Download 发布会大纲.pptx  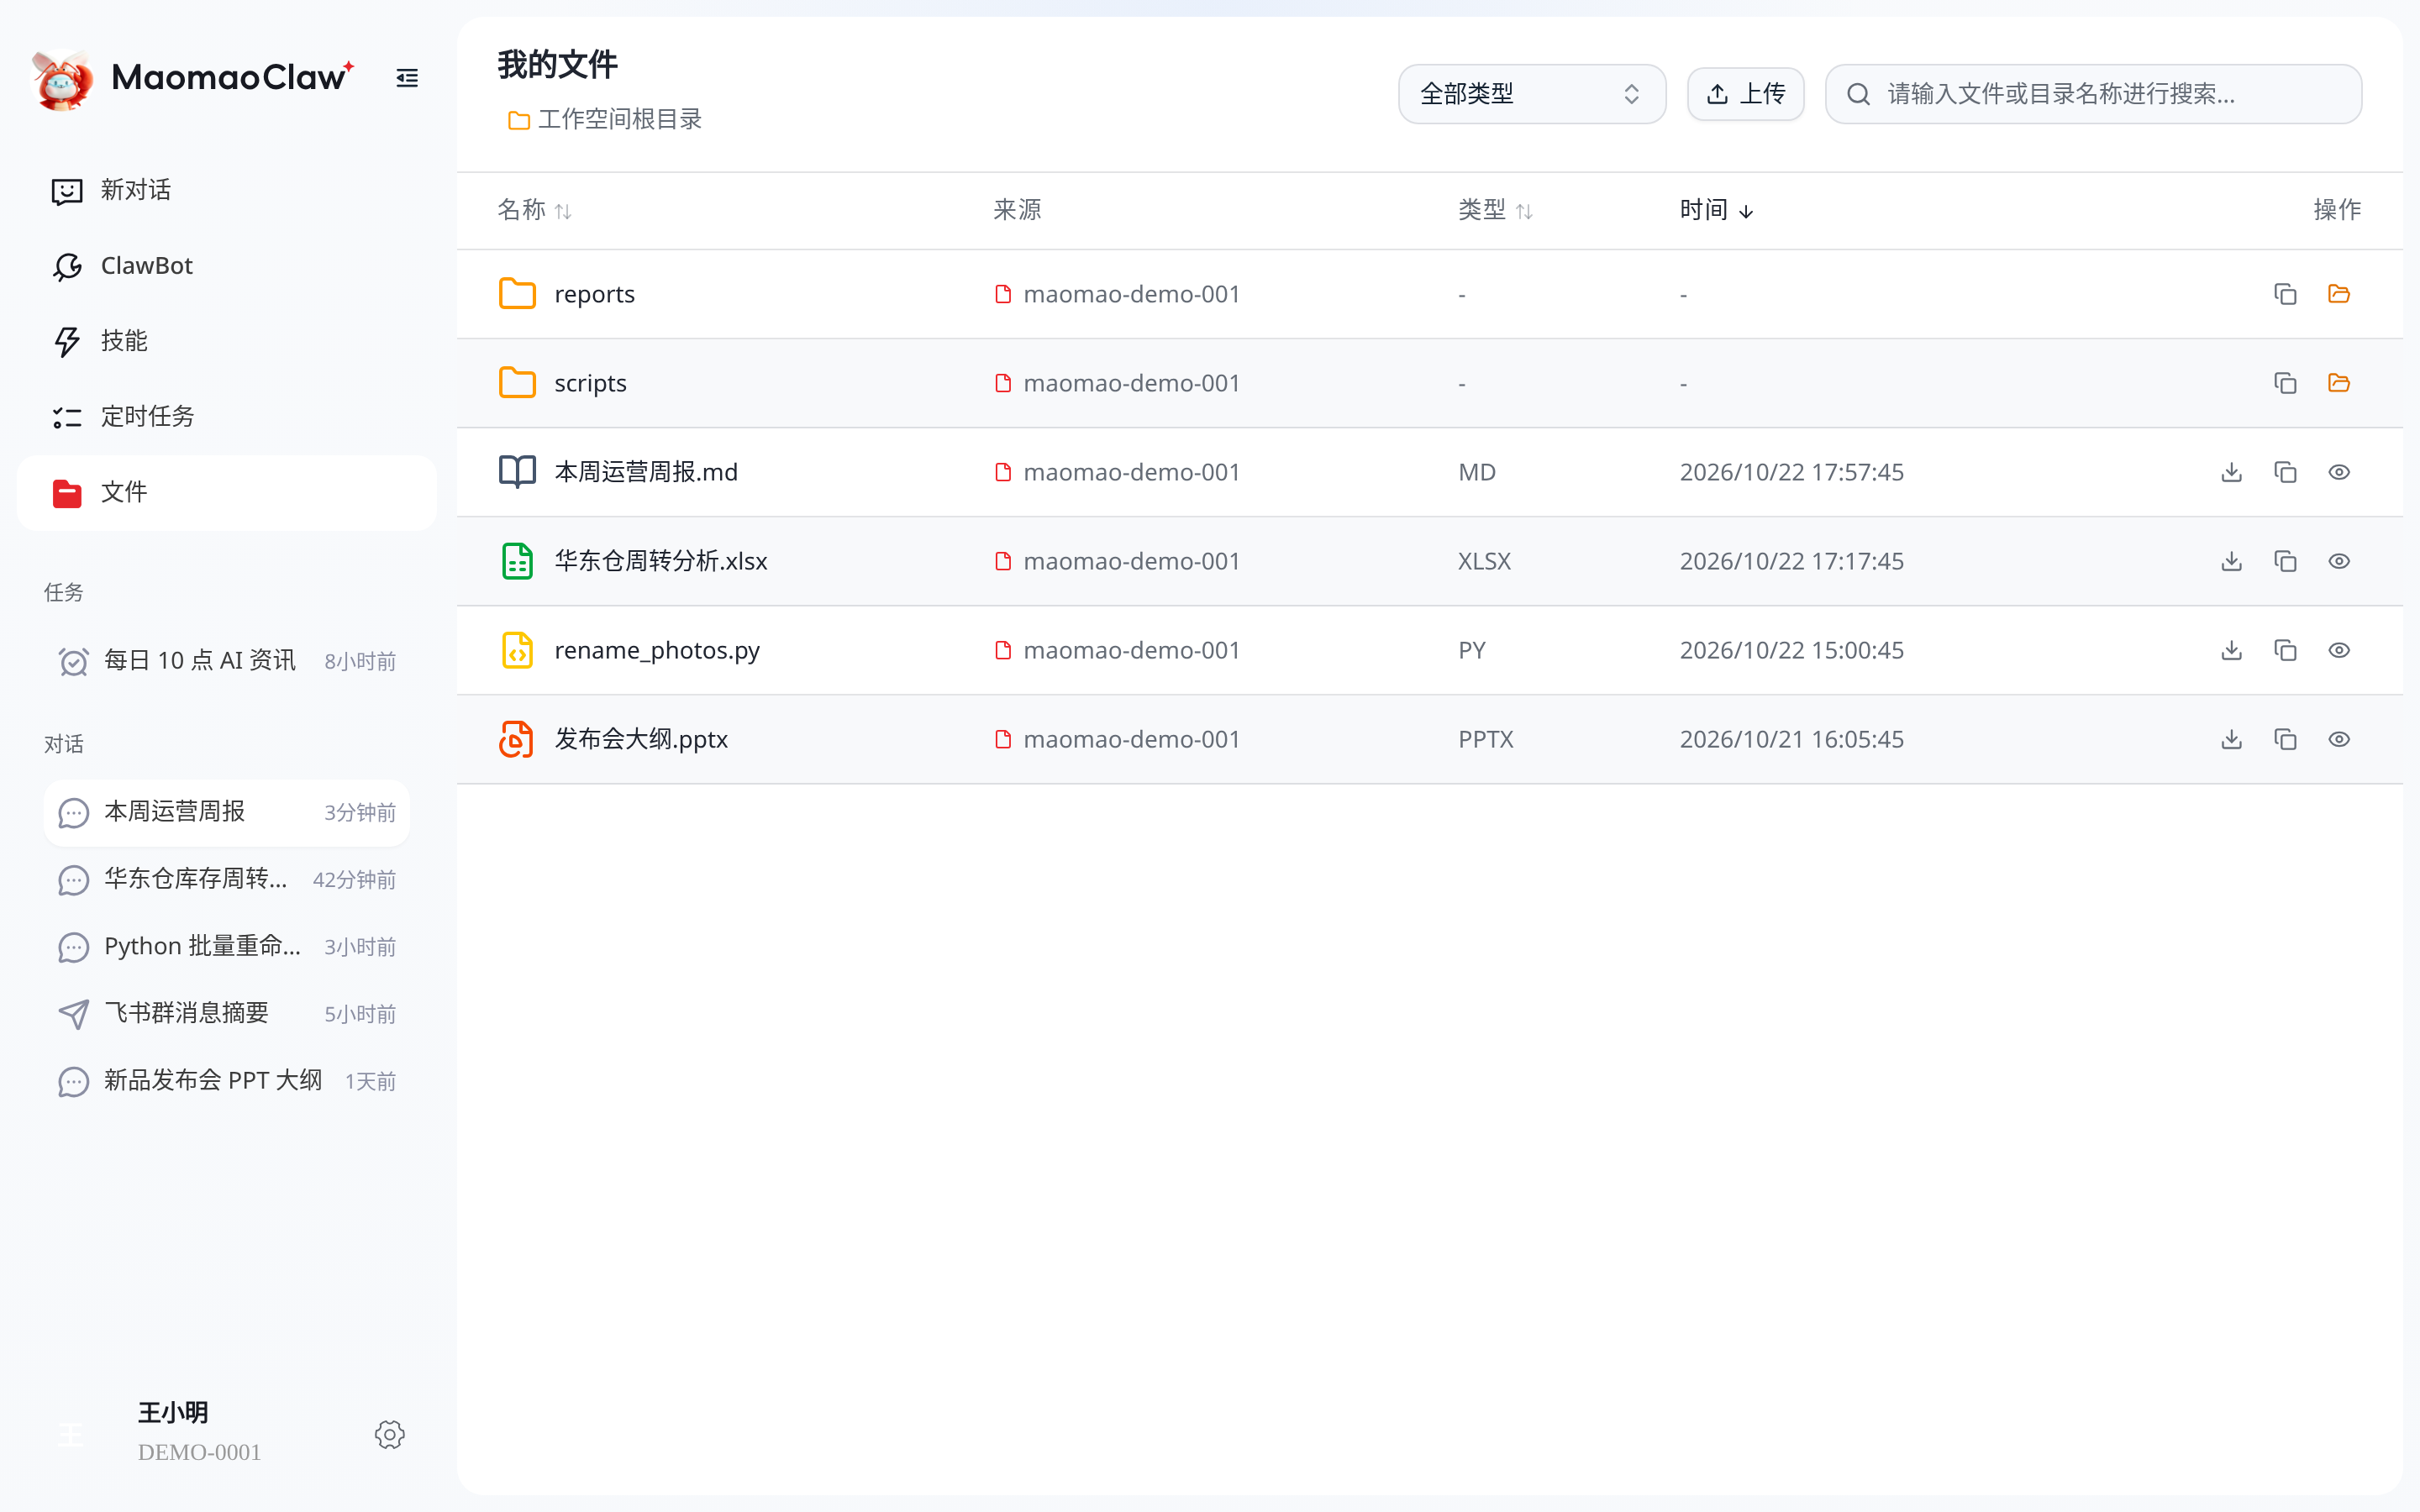point(2231,739)
